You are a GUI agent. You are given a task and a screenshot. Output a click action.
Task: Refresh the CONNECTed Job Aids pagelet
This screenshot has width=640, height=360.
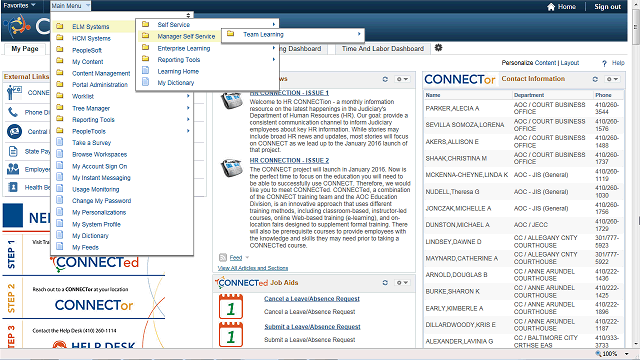(385, 282)
